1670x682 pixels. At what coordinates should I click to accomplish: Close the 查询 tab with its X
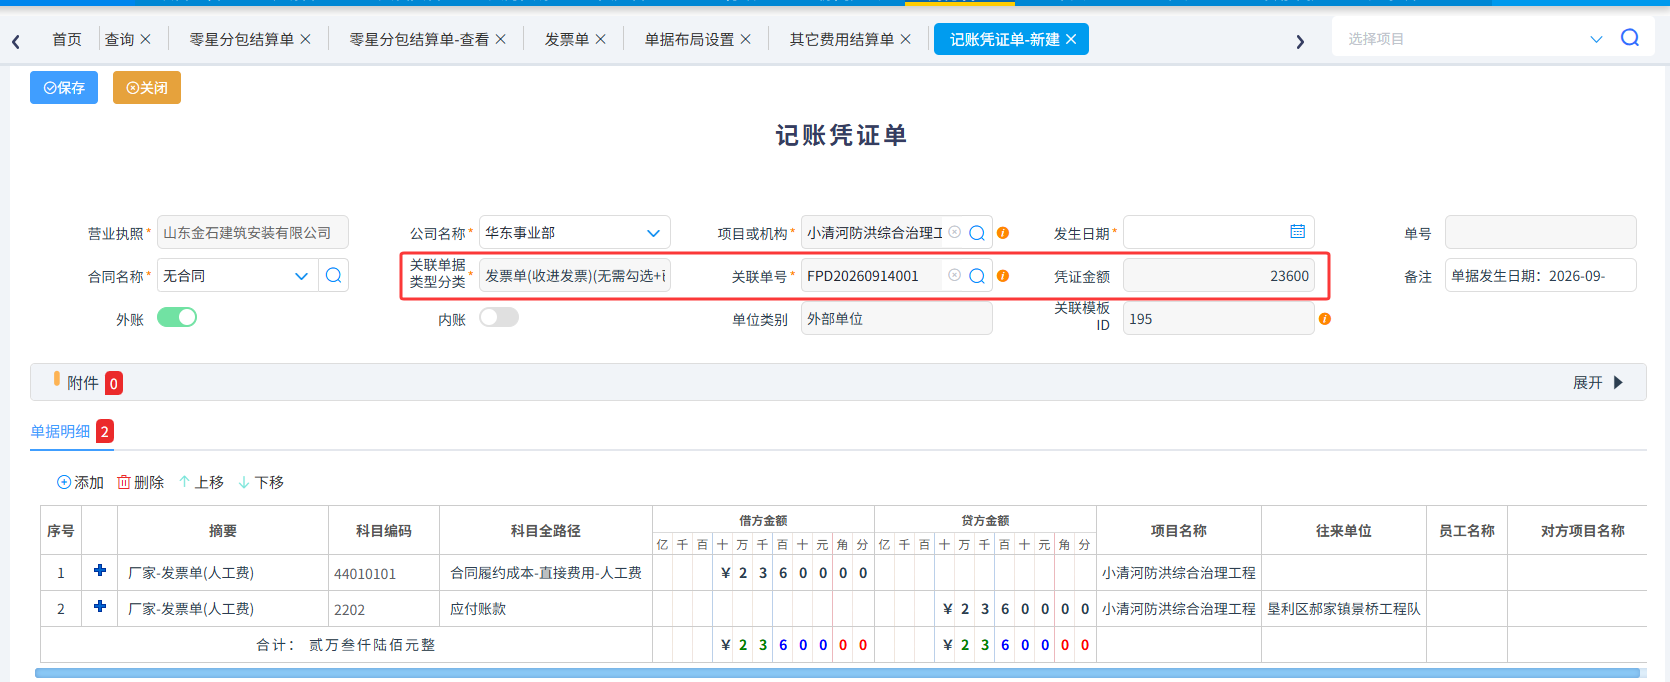click(x=145, y=39)
